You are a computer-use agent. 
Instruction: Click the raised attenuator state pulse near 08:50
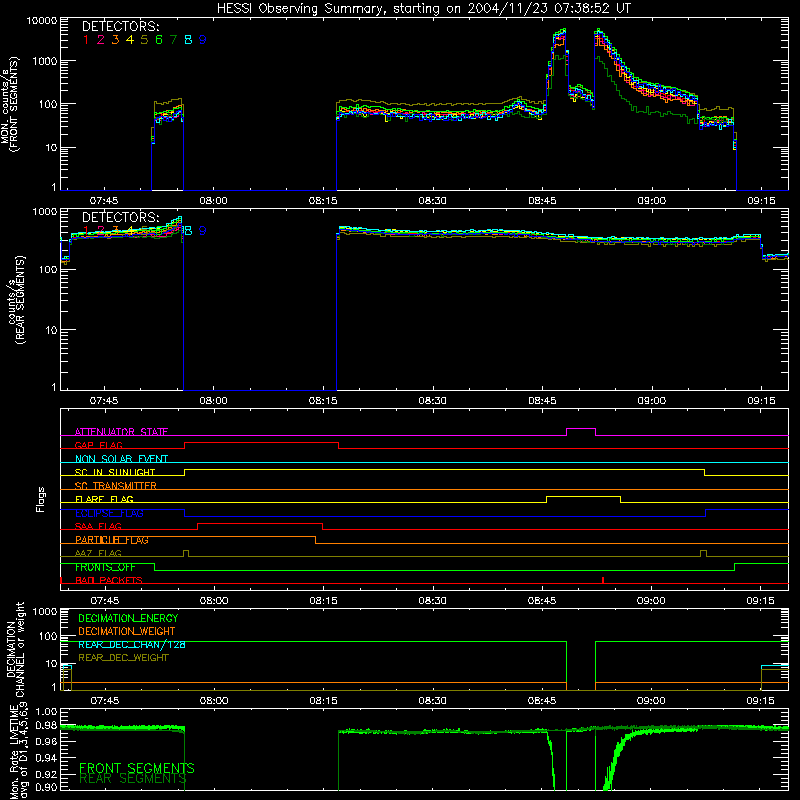(x=581, y=429)
